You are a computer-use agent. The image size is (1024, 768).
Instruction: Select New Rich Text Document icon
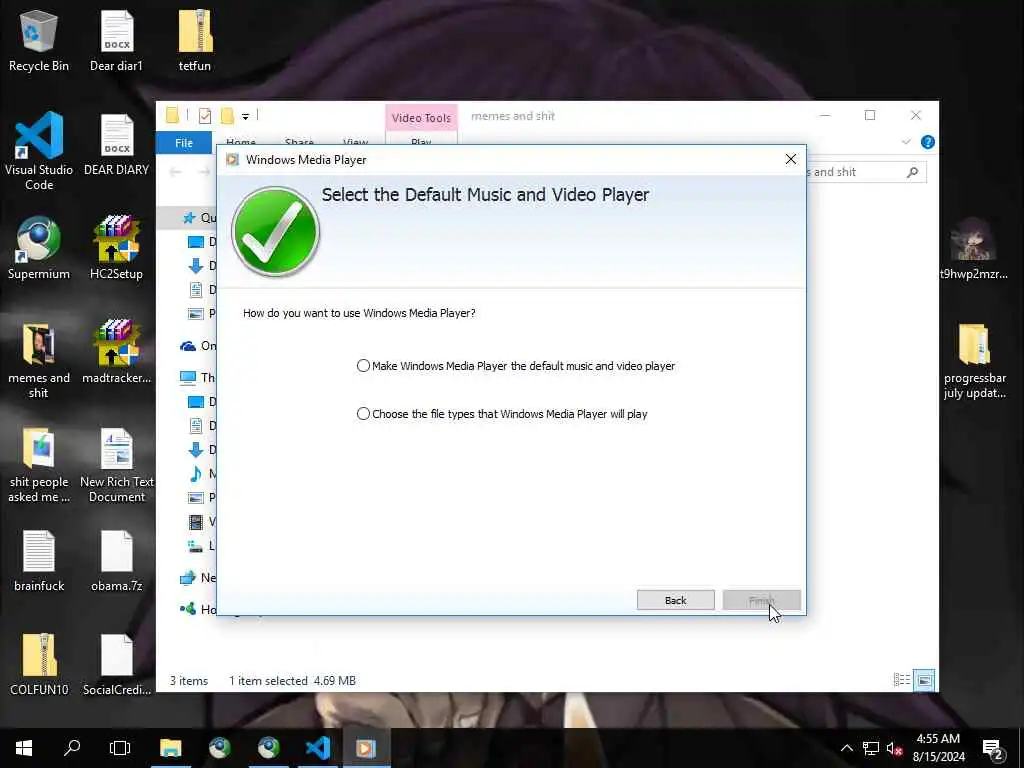point(116,465)
